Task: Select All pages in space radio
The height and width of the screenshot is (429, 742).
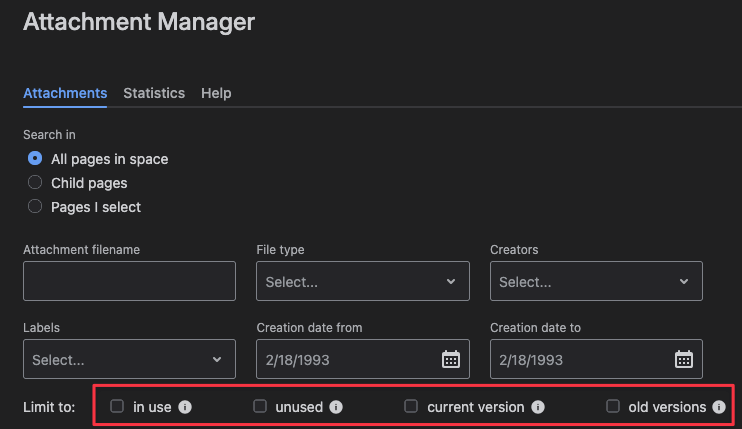Action: pyautogui.click(x=35, y=158)
